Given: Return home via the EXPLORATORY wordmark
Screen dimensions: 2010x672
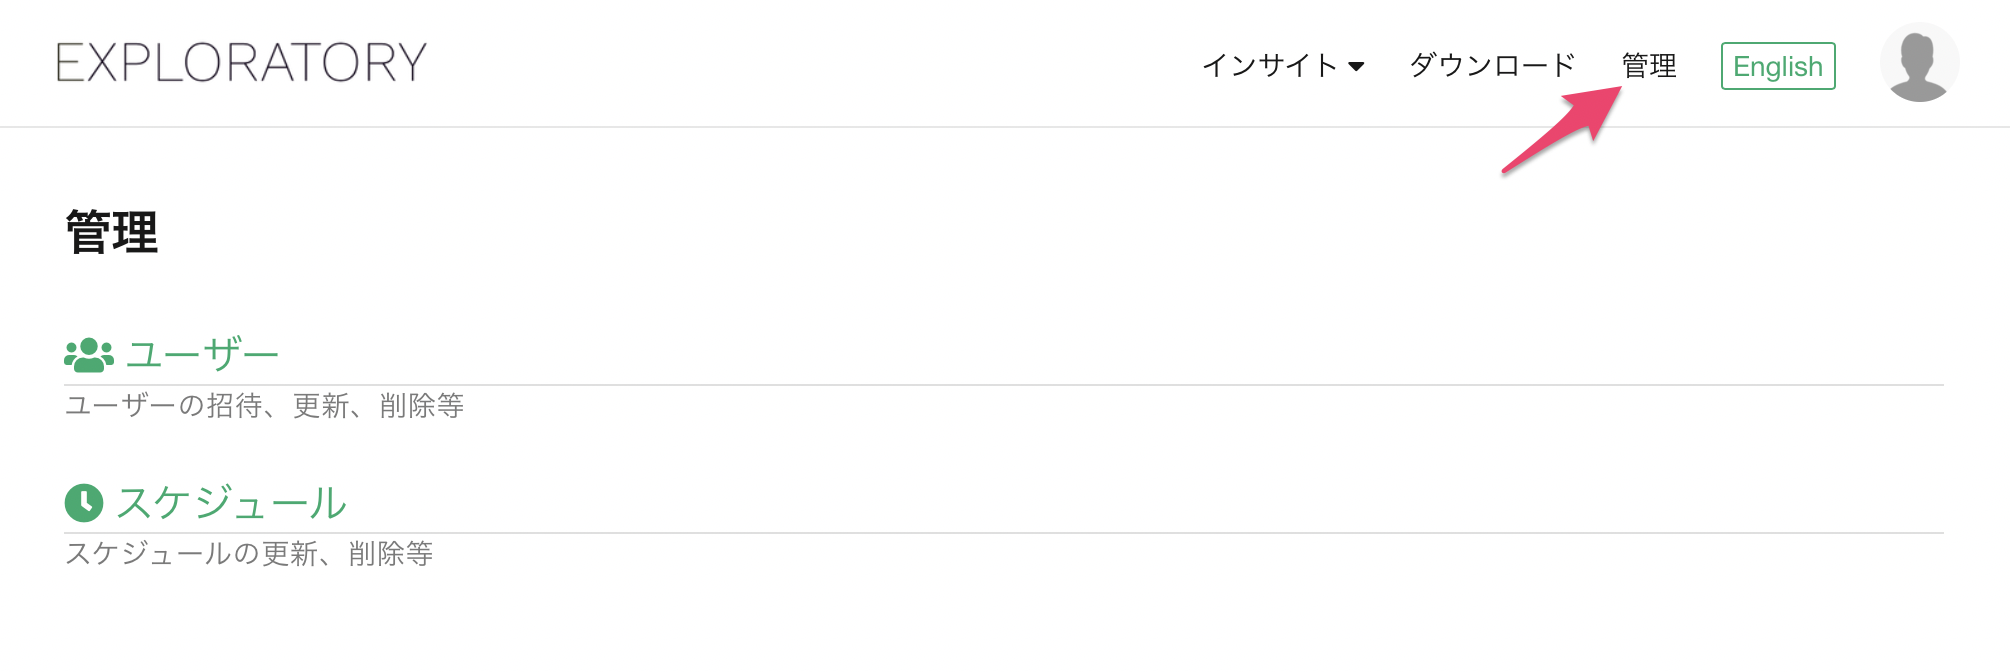Looking at the screenshot, I should point(241,62).
